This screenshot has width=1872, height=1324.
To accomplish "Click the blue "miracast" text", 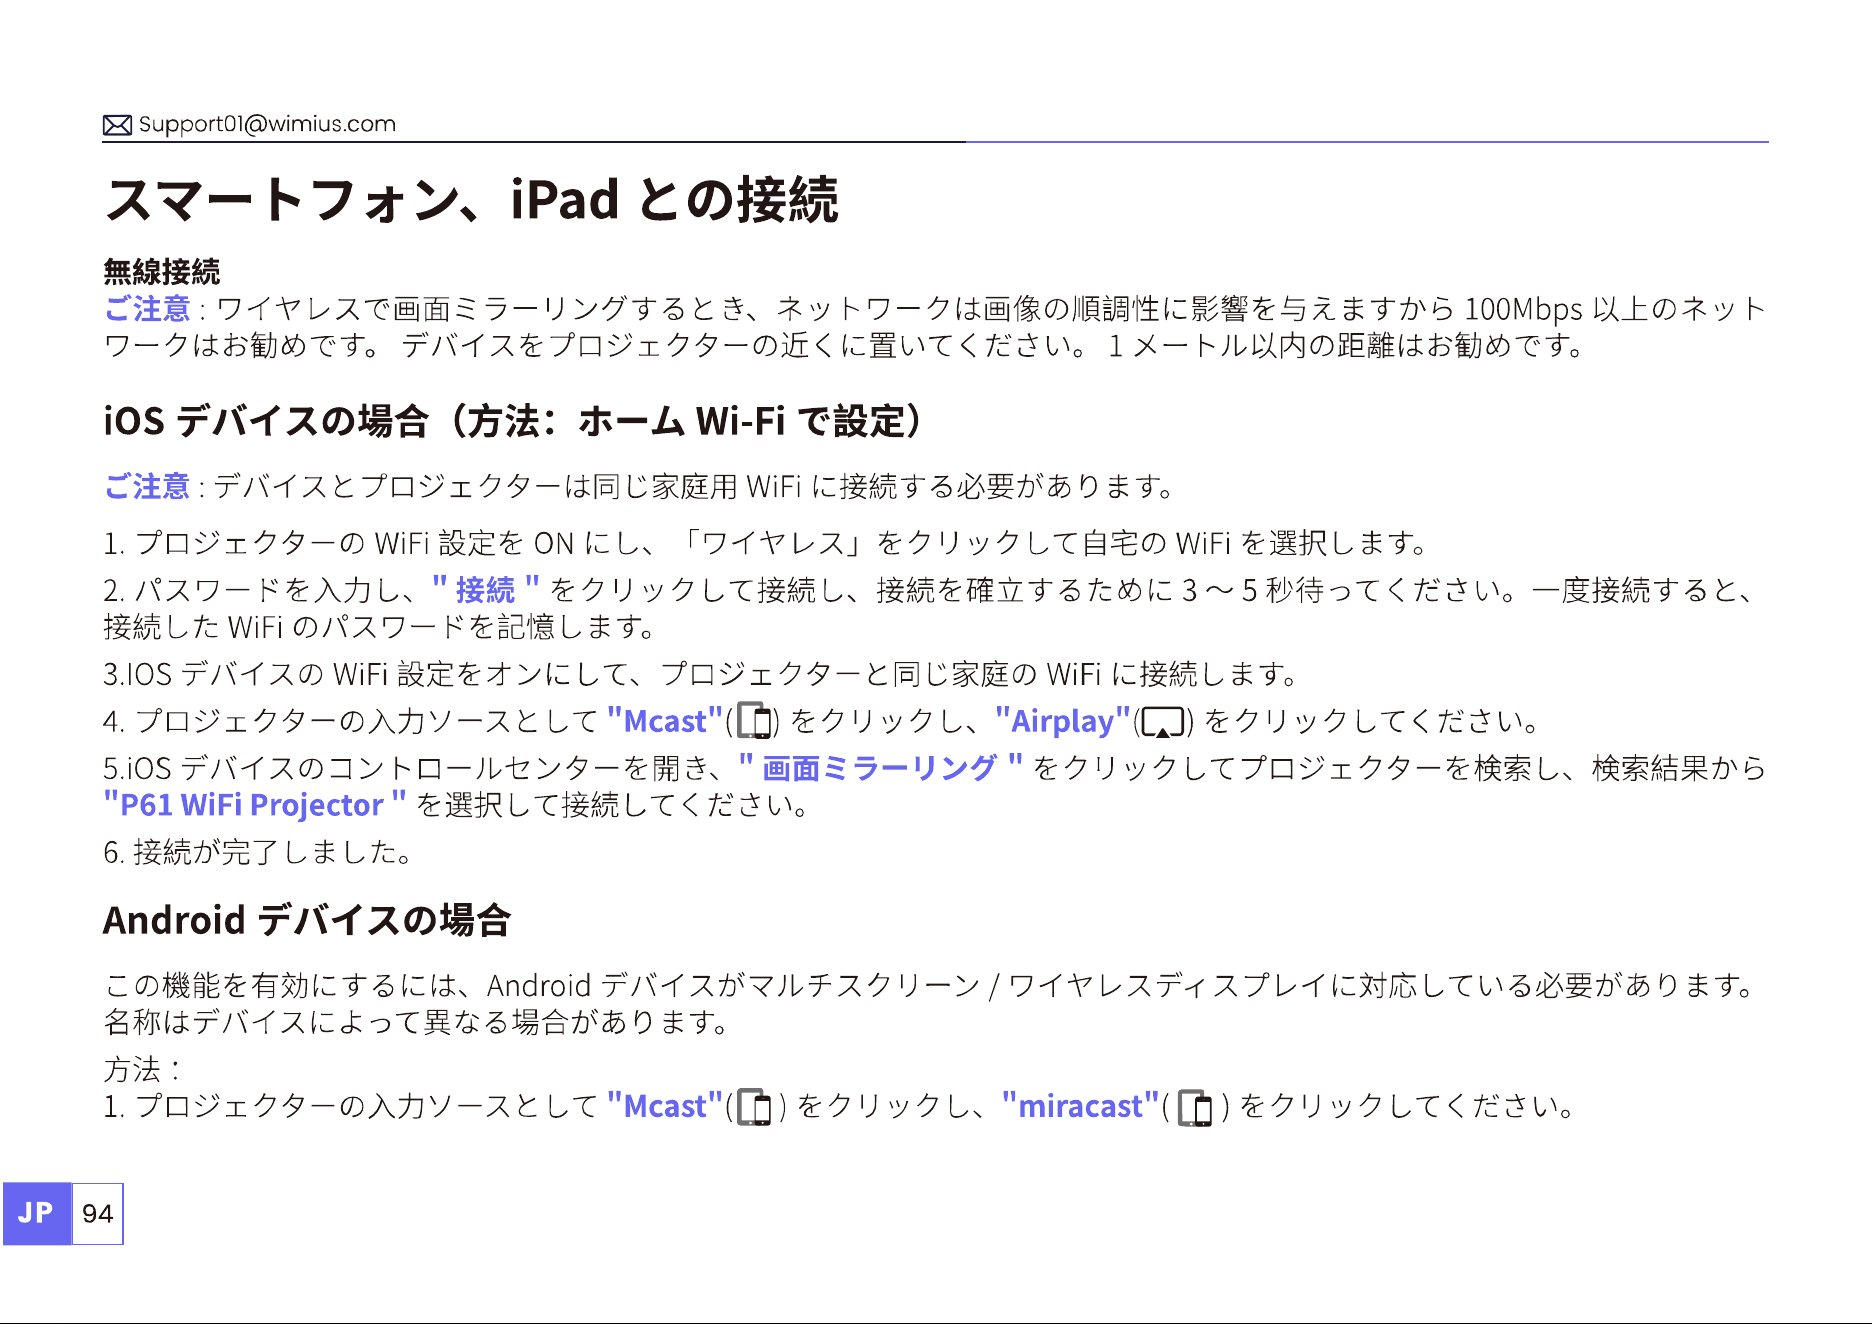I will [1080, 1106].
